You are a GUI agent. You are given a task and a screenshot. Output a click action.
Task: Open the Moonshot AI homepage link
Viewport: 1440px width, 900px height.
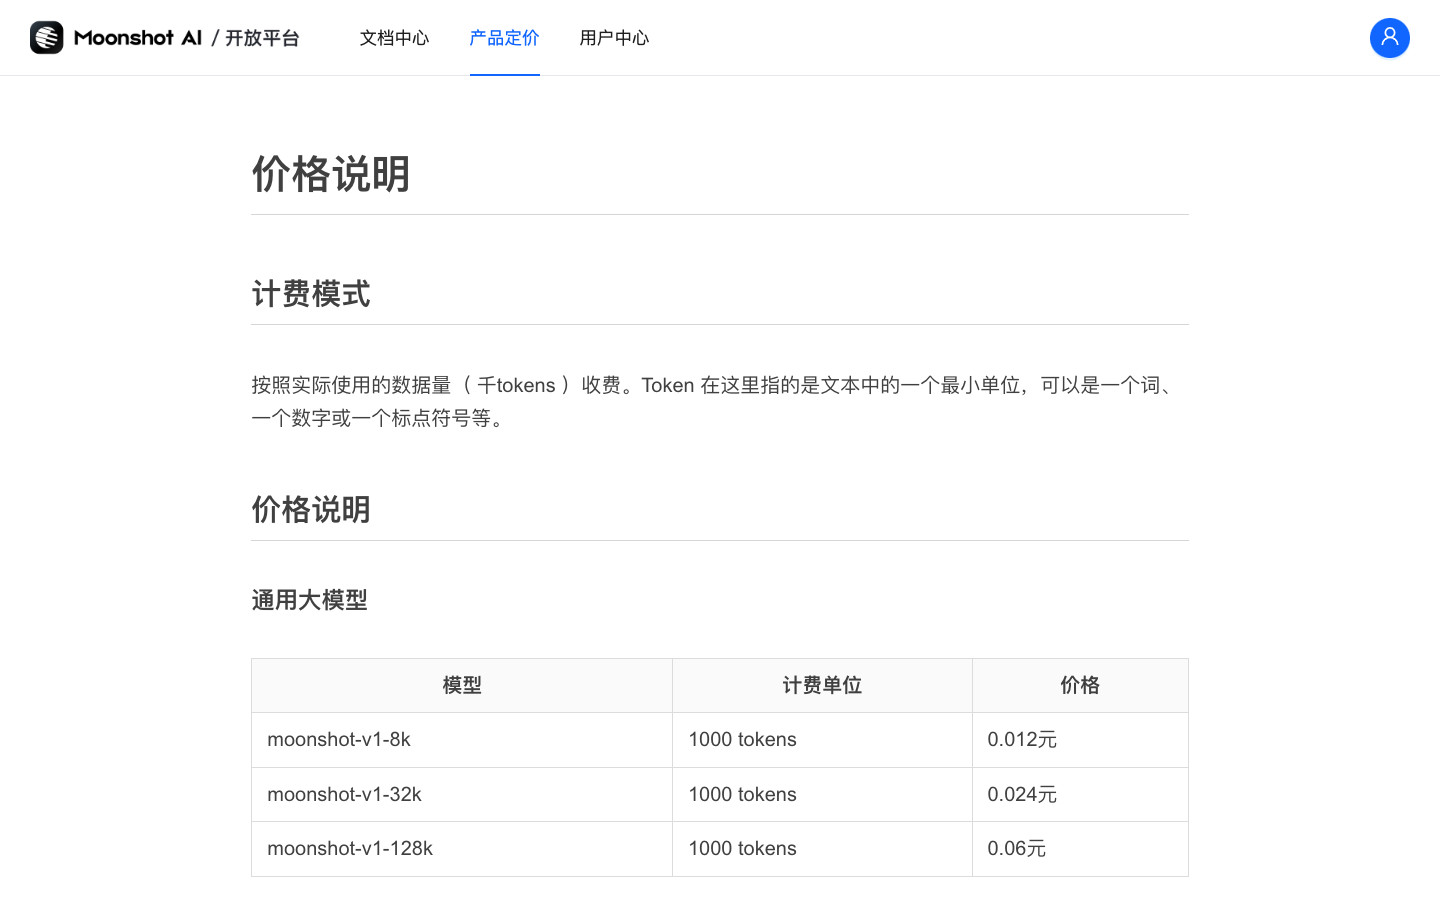(135, 37)
